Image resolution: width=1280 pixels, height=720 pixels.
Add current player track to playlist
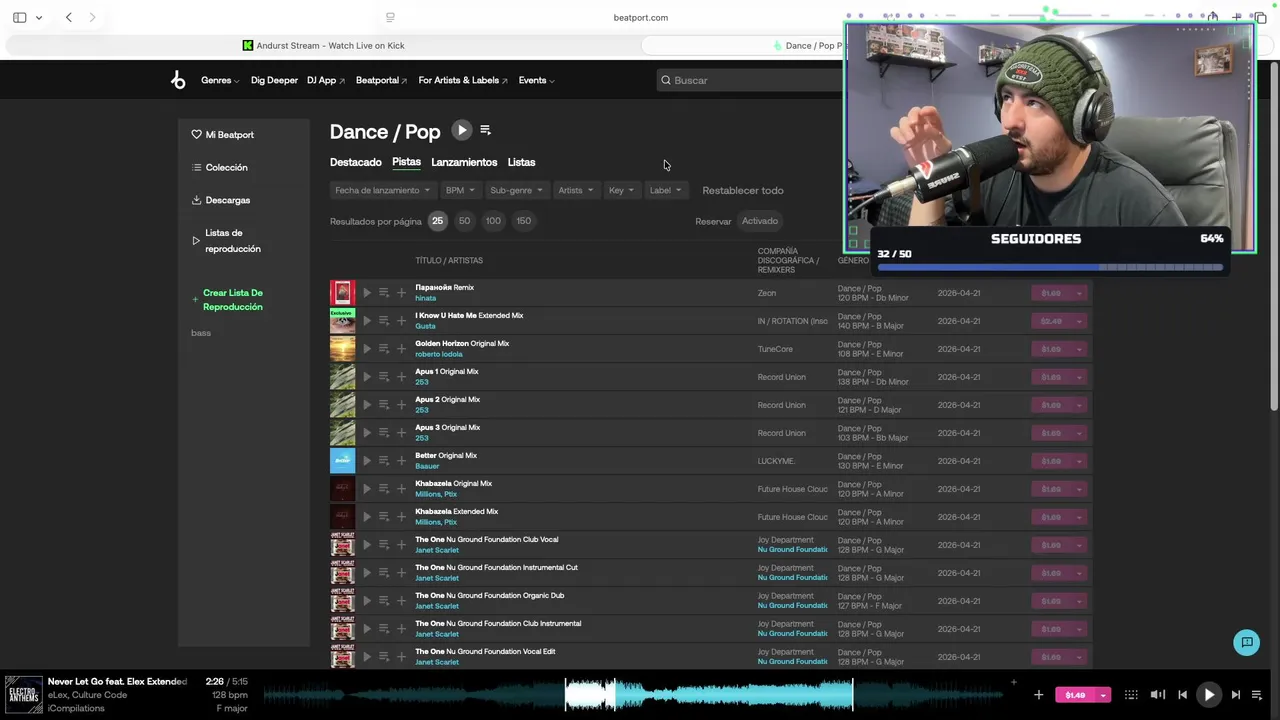point(1038,695)
